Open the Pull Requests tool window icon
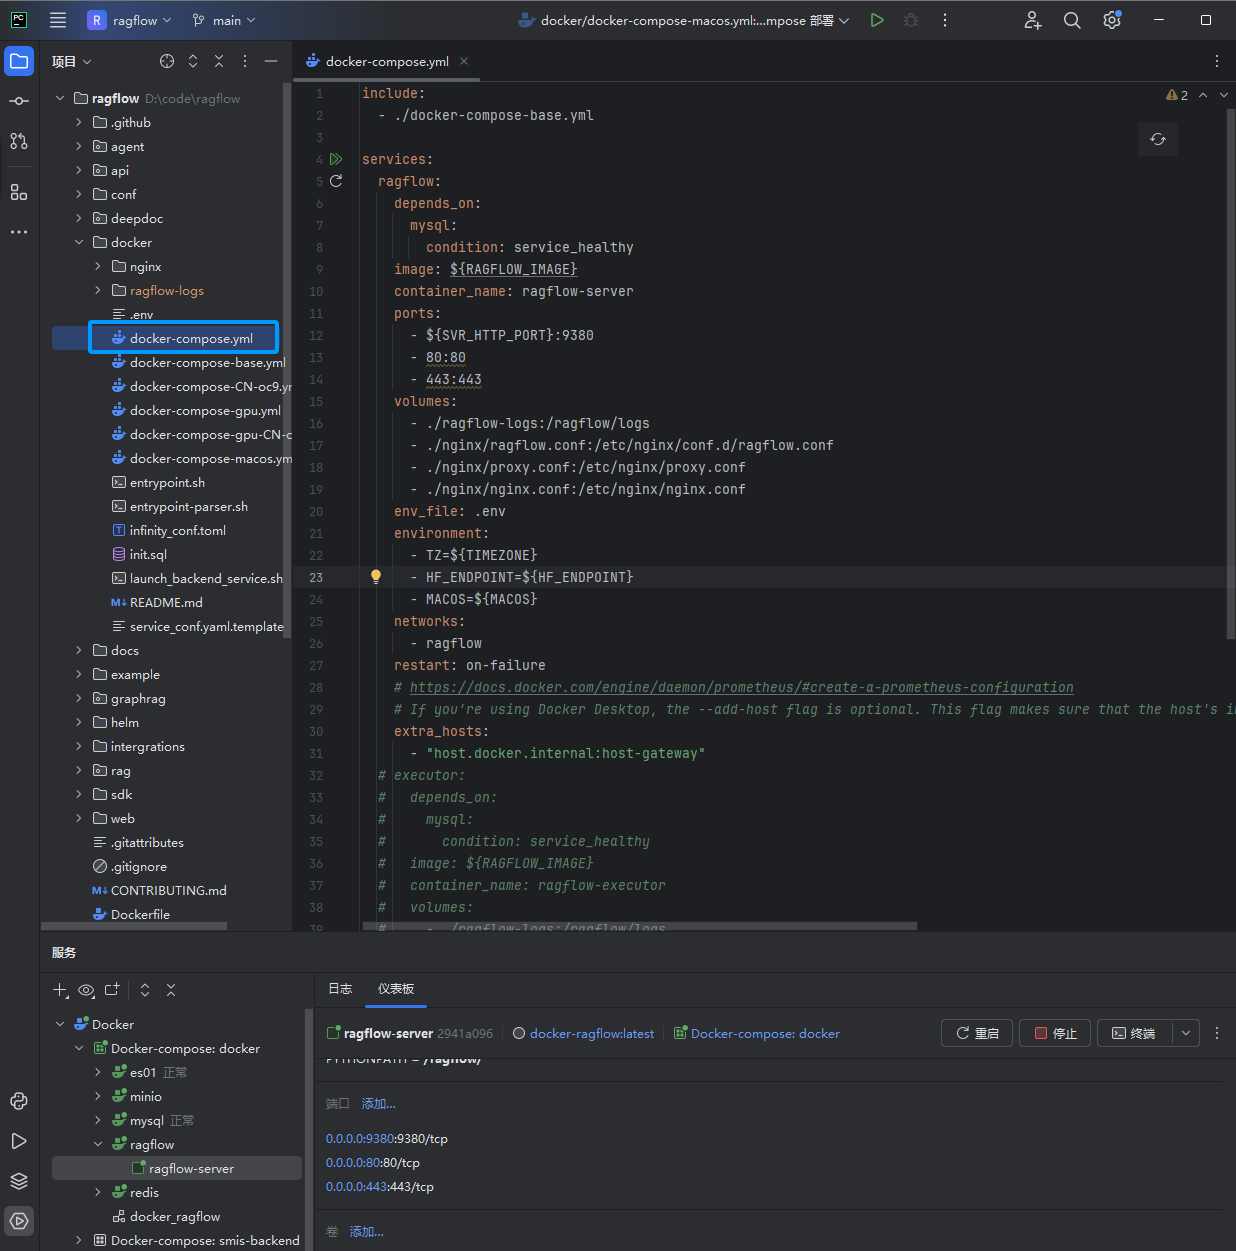This screenshot has height=1251, width=1236. click(19, 141)
